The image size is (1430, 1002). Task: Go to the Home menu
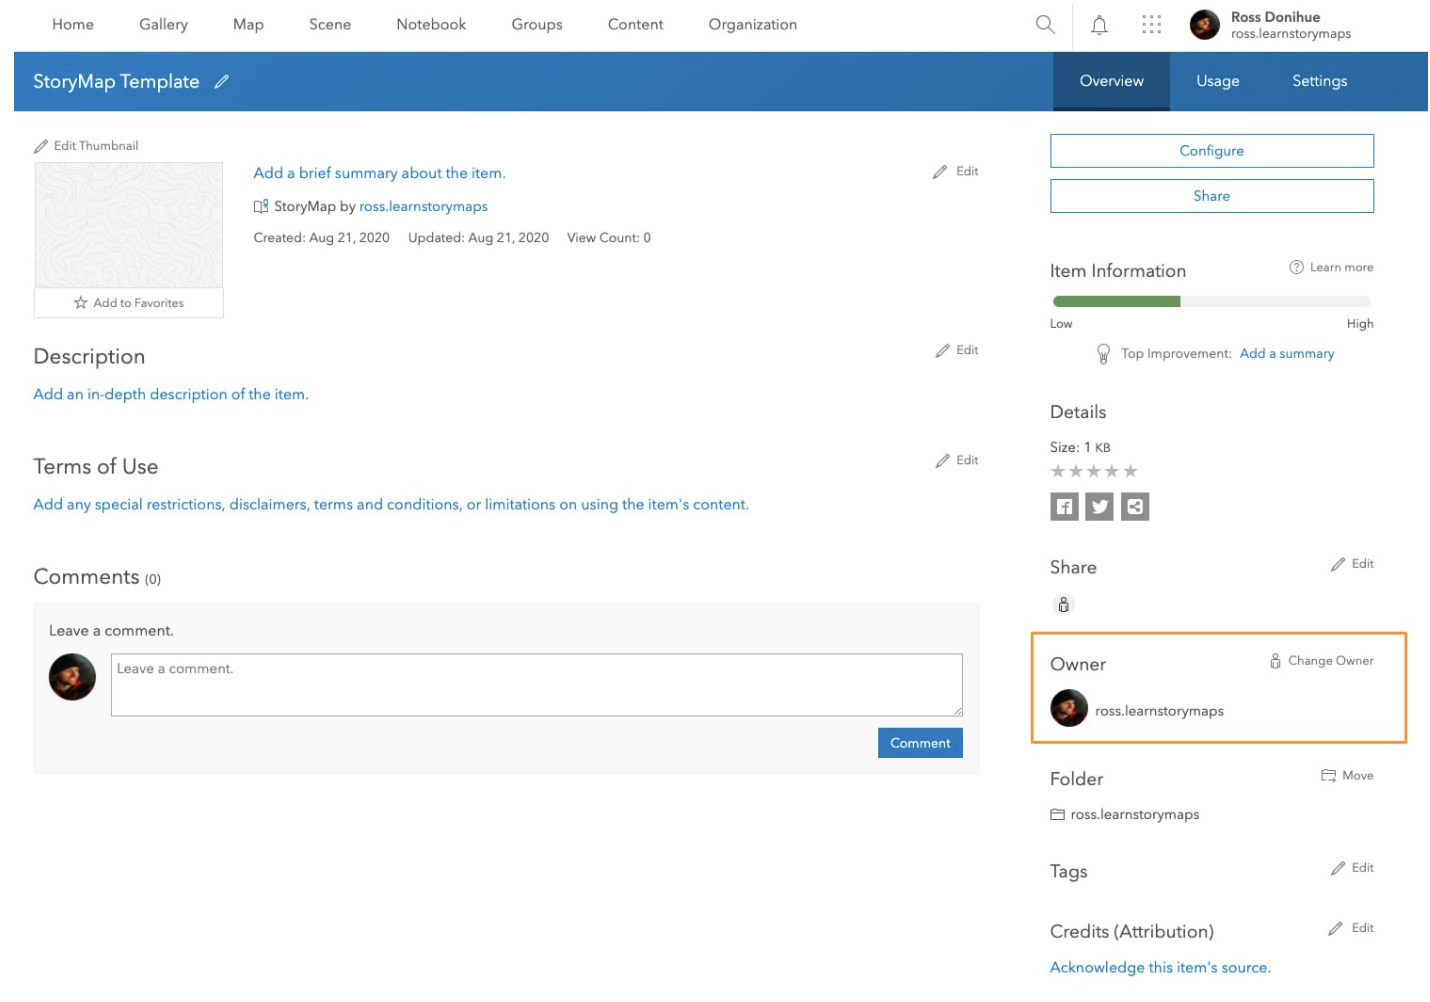[73, 24]
